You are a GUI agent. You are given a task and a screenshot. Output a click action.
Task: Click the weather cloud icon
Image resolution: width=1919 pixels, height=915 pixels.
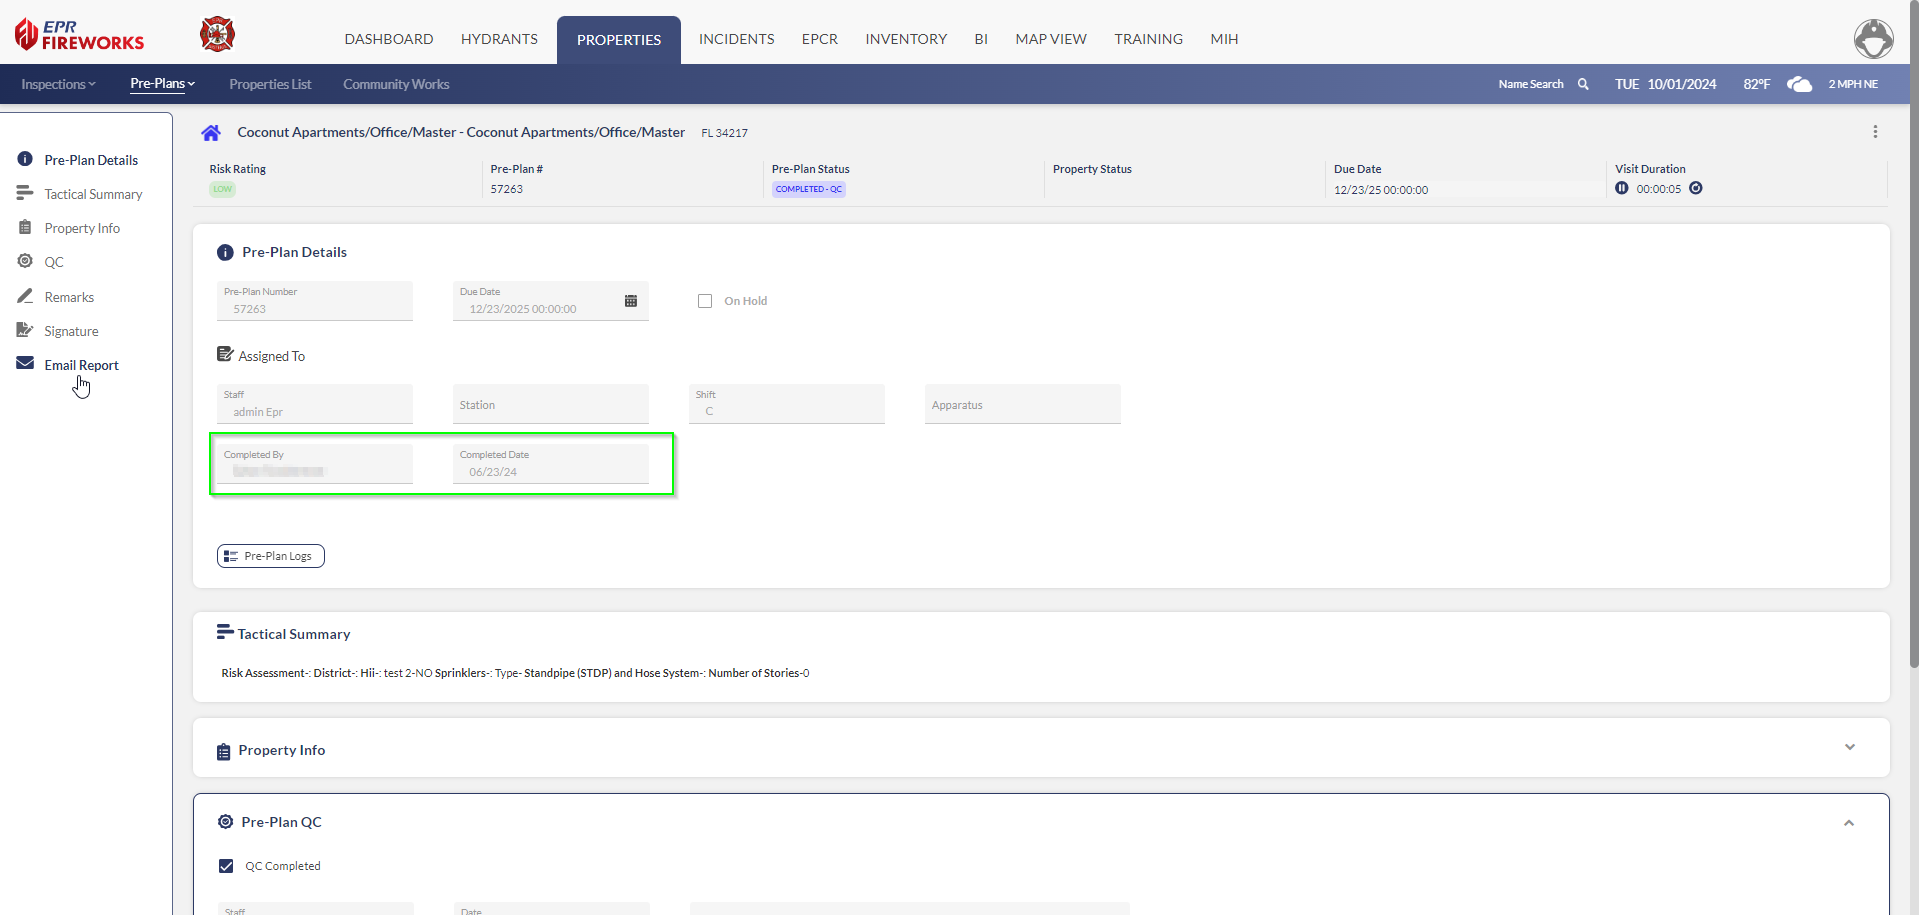1799,84
